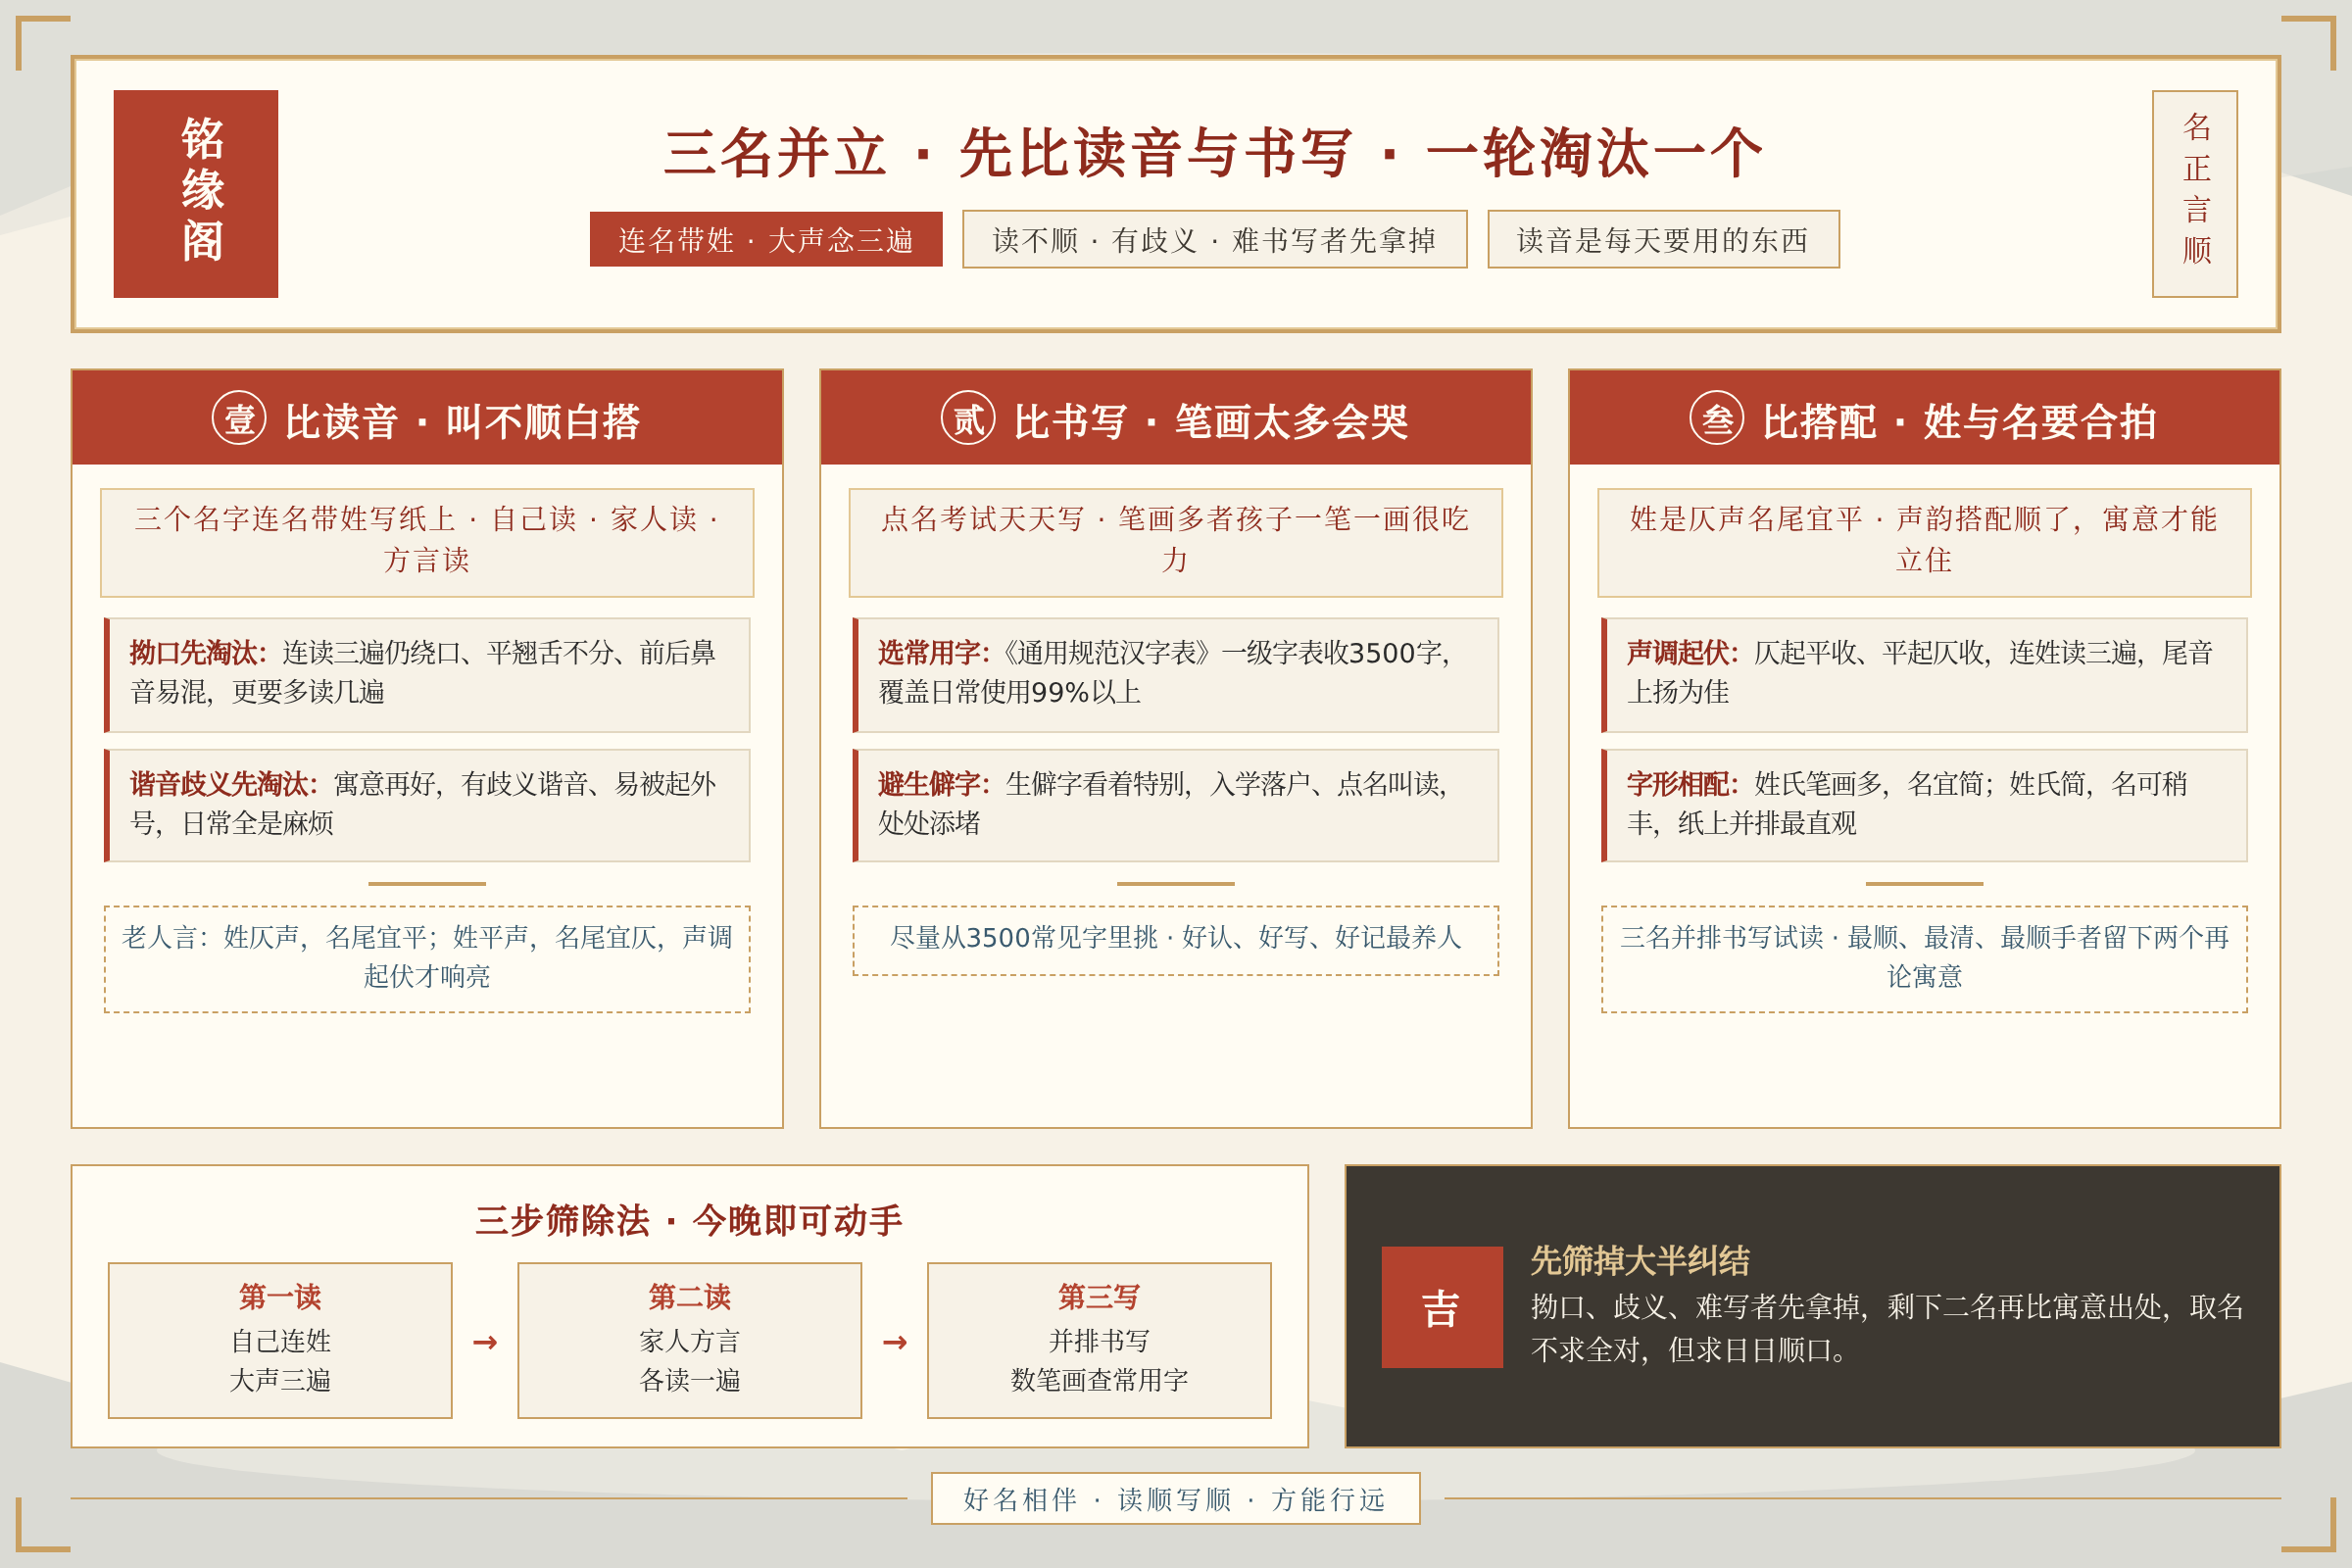Click the dashed note 尽量从3500常见字里挑

click(x=1176, y=940)
